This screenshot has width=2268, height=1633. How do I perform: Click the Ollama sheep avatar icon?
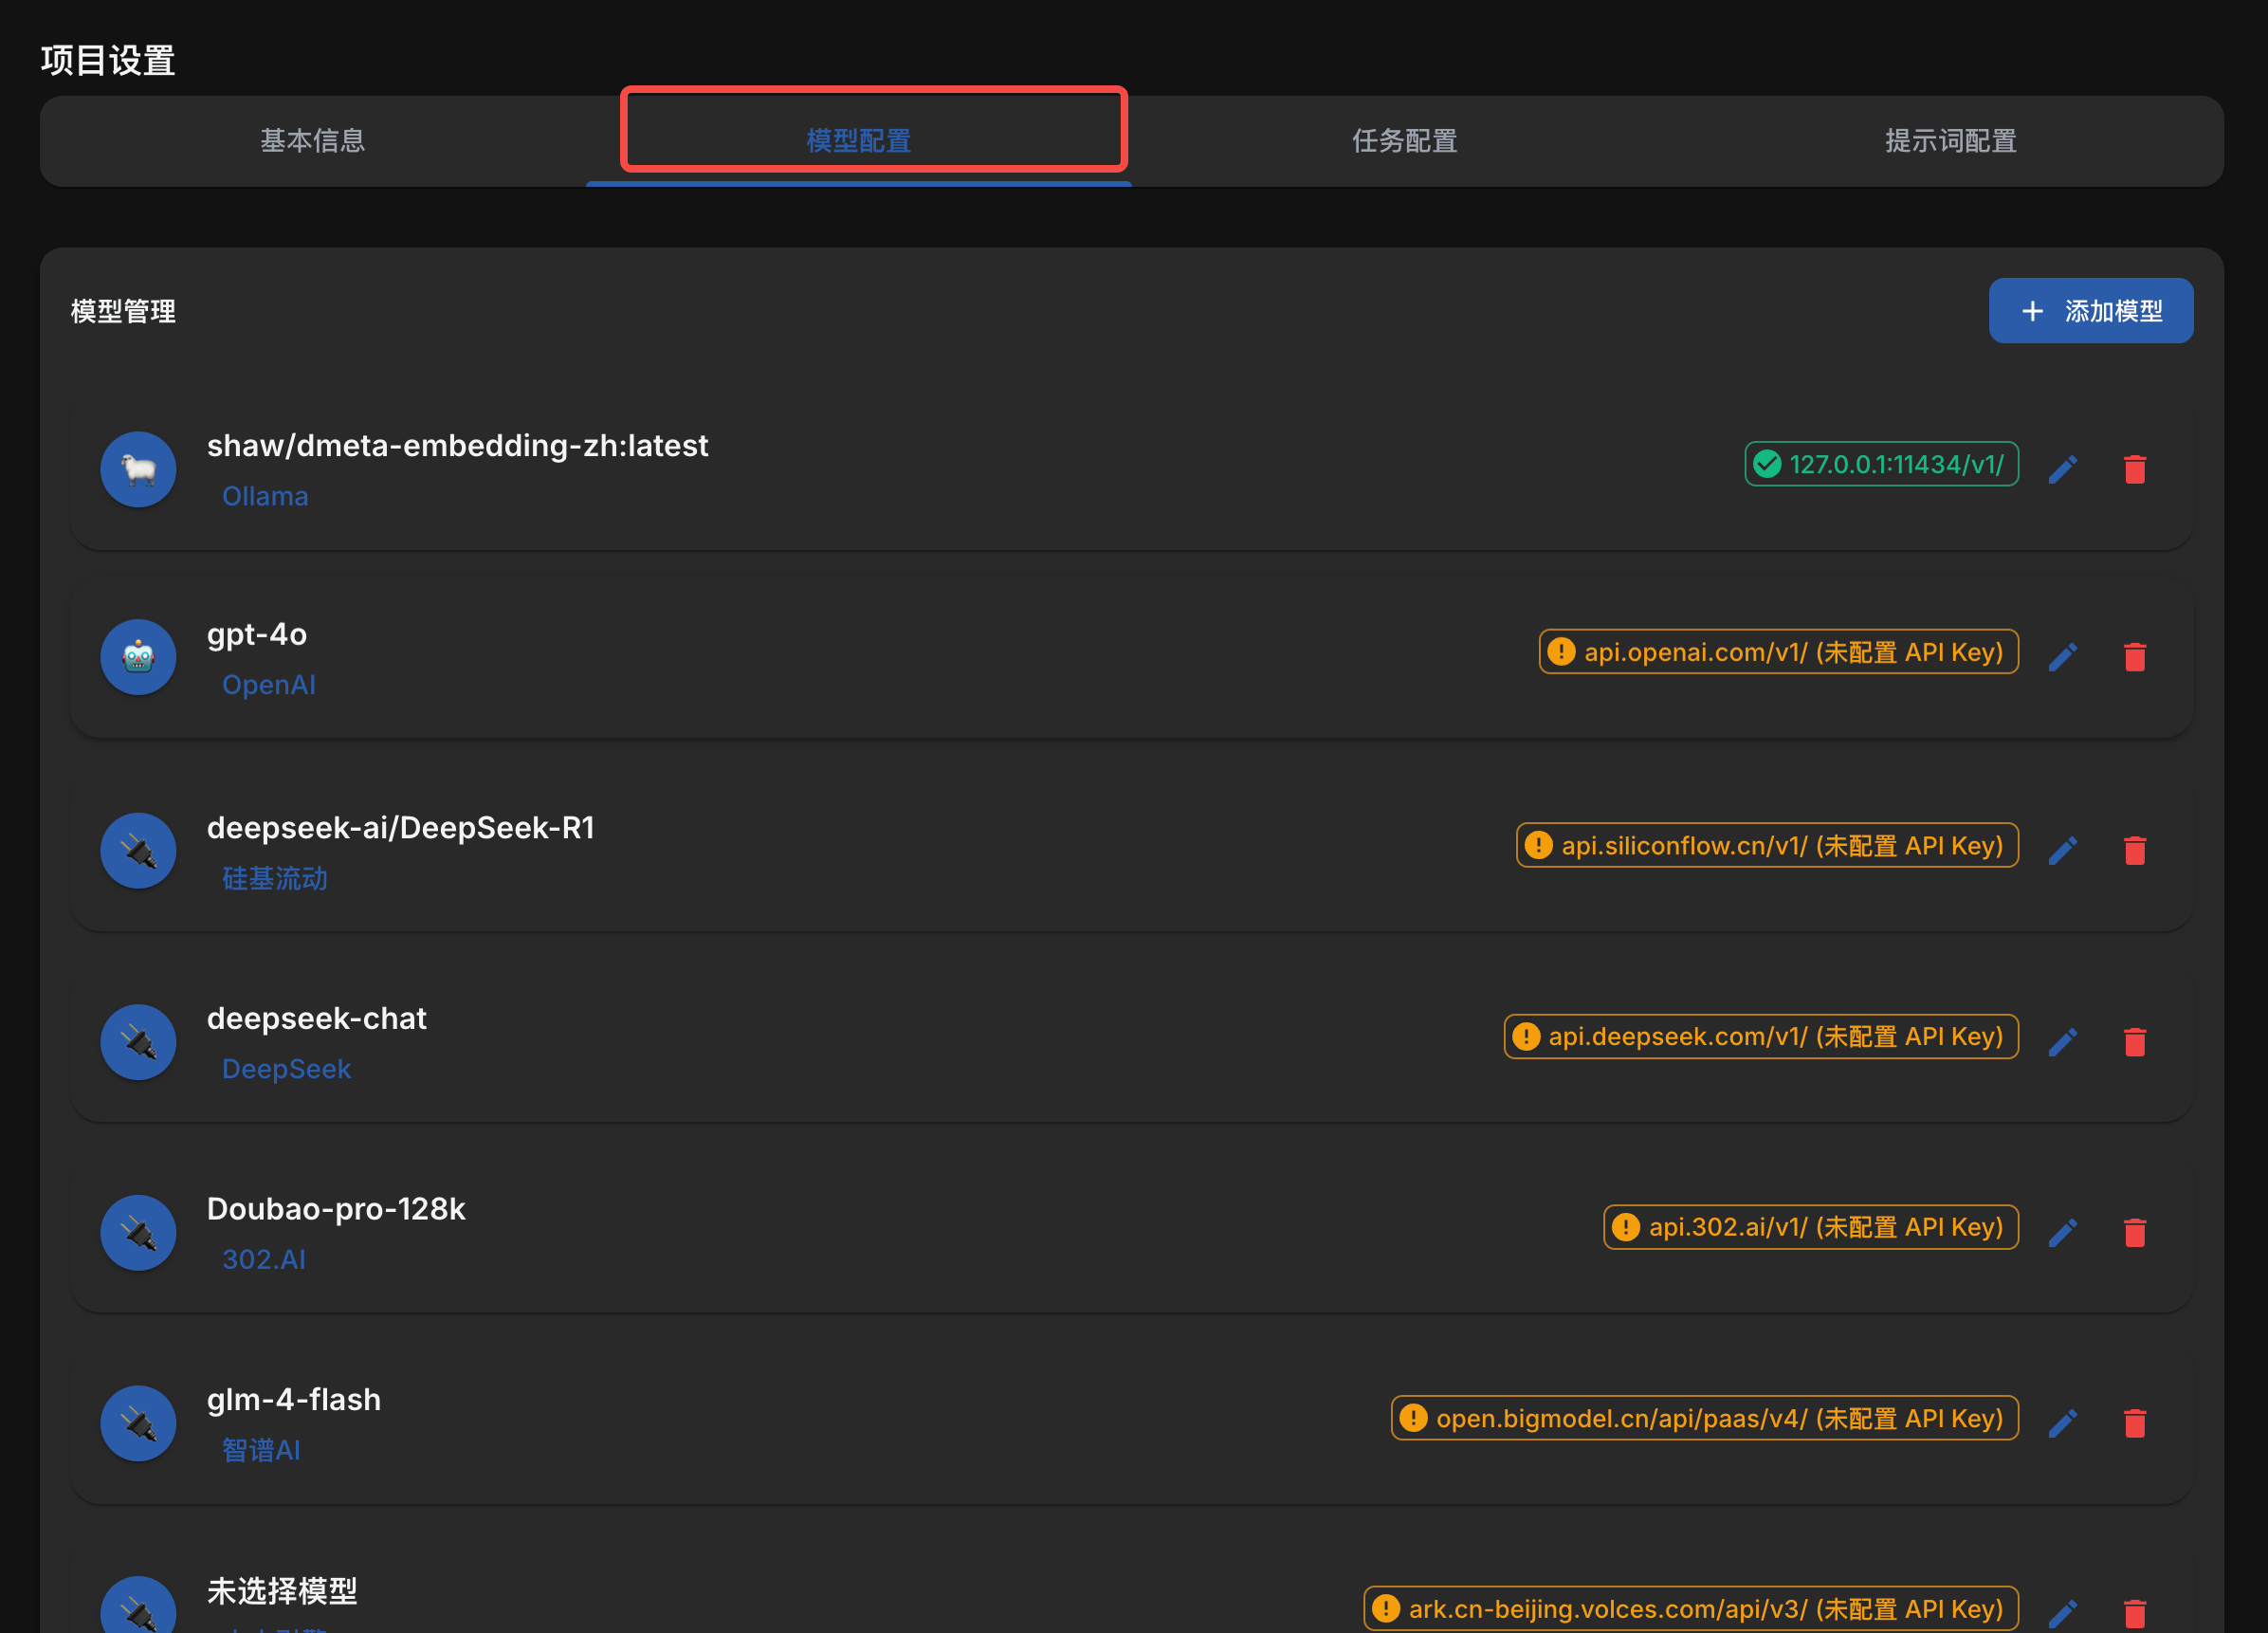(138, 469)
